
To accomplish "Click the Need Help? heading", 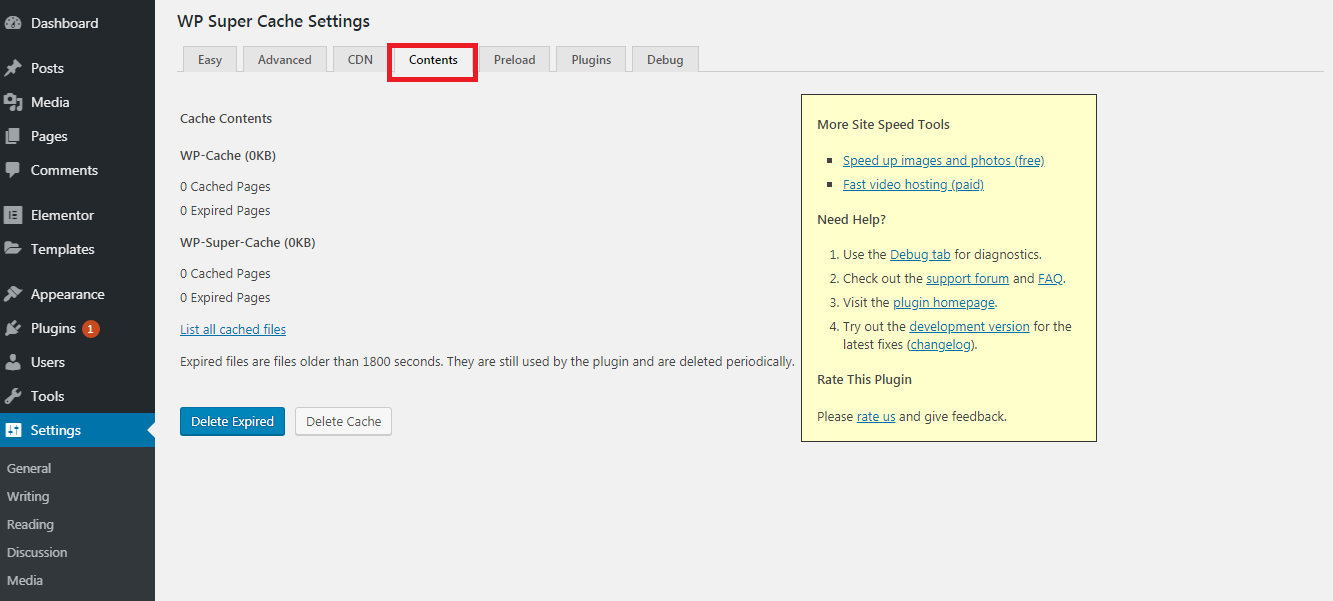I will (x=851, y=219).
